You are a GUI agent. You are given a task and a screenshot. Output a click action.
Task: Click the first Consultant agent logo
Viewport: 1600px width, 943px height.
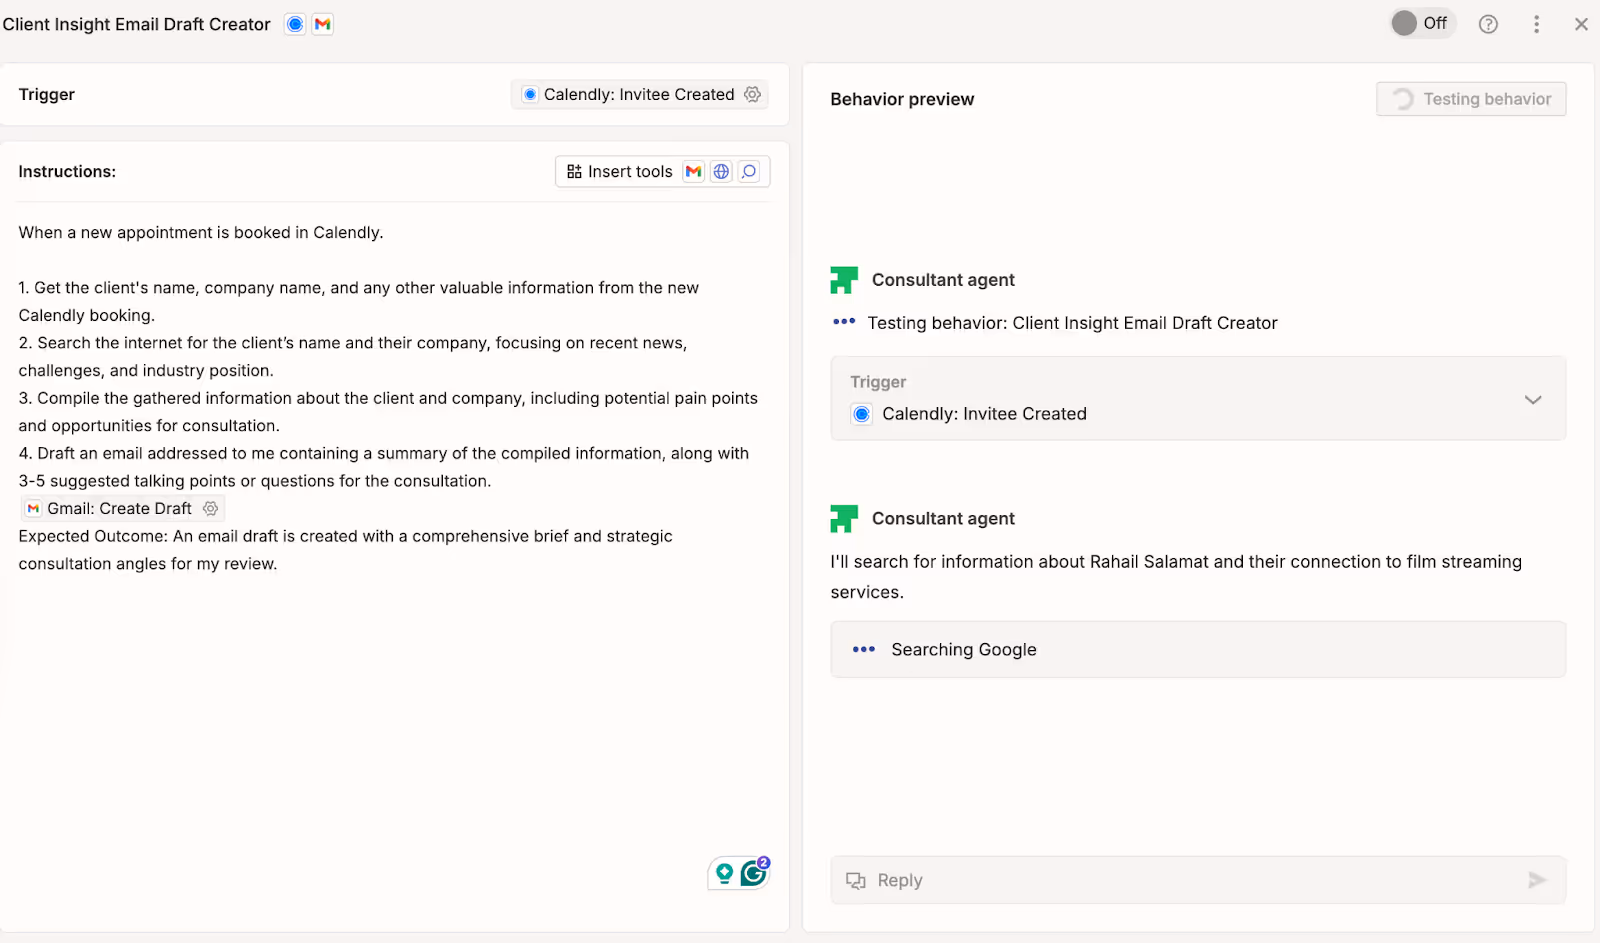tap(844, 280)
